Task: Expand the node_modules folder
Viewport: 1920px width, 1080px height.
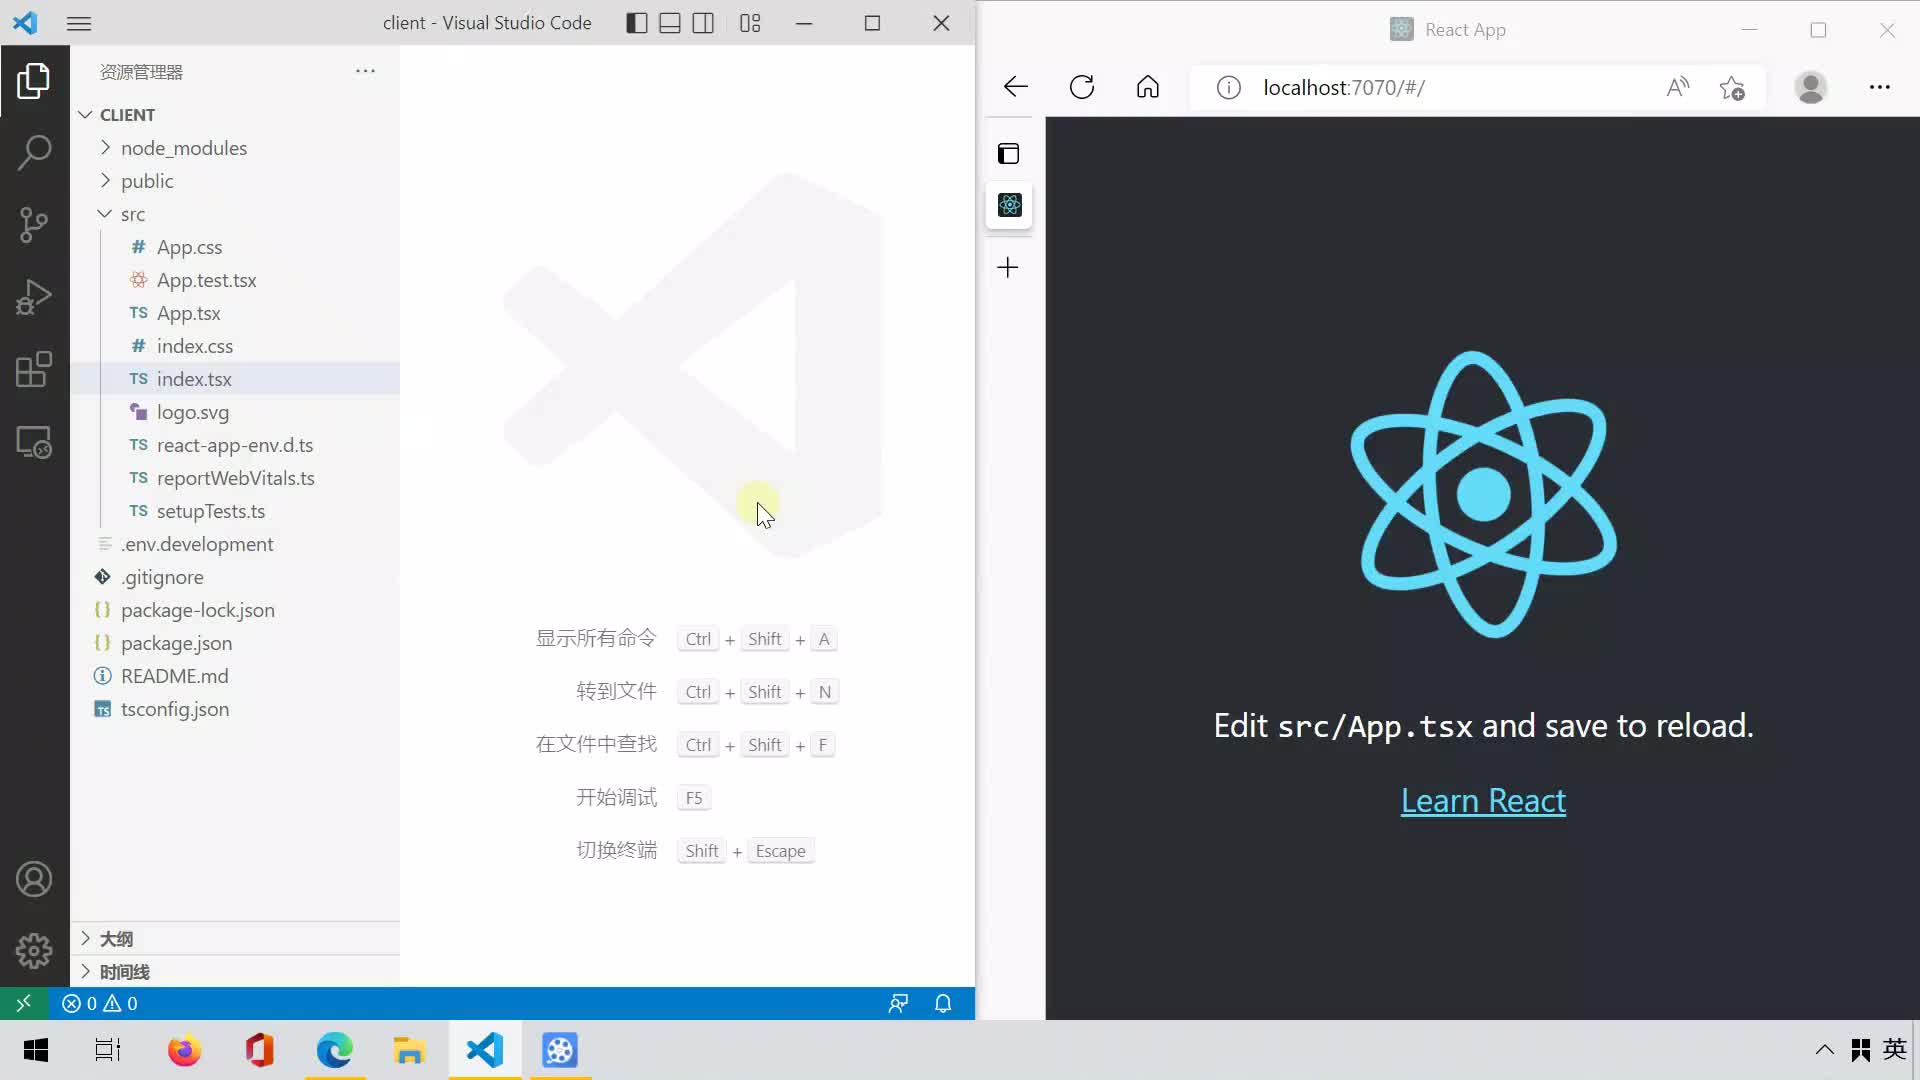Action: point(235,148)
